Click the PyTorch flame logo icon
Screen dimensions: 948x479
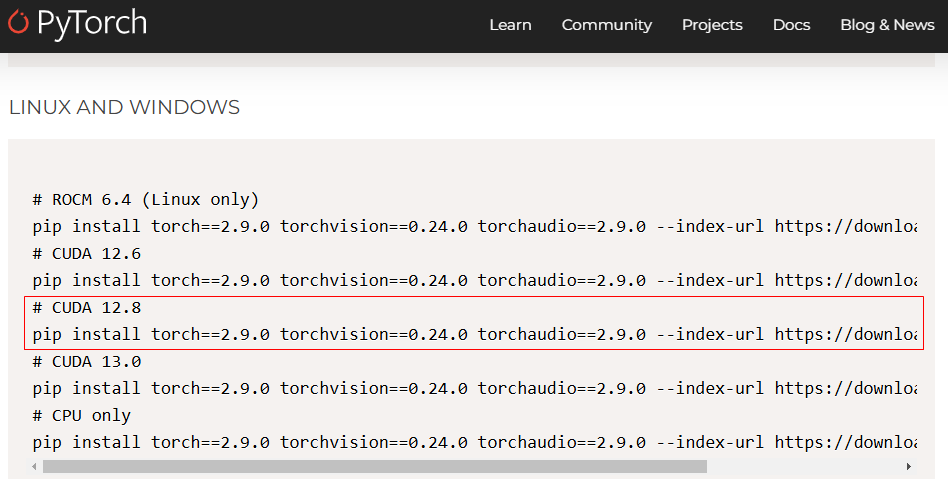(18, 22)
